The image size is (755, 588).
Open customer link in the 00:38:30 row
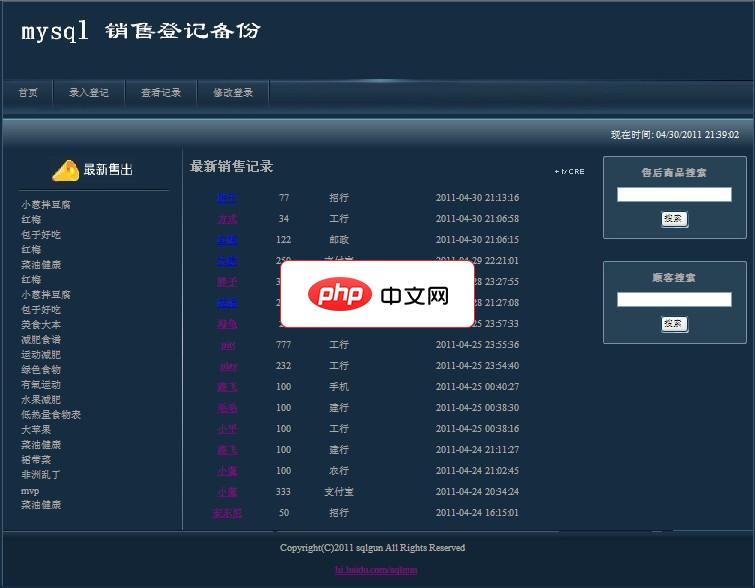coord(227,408)
